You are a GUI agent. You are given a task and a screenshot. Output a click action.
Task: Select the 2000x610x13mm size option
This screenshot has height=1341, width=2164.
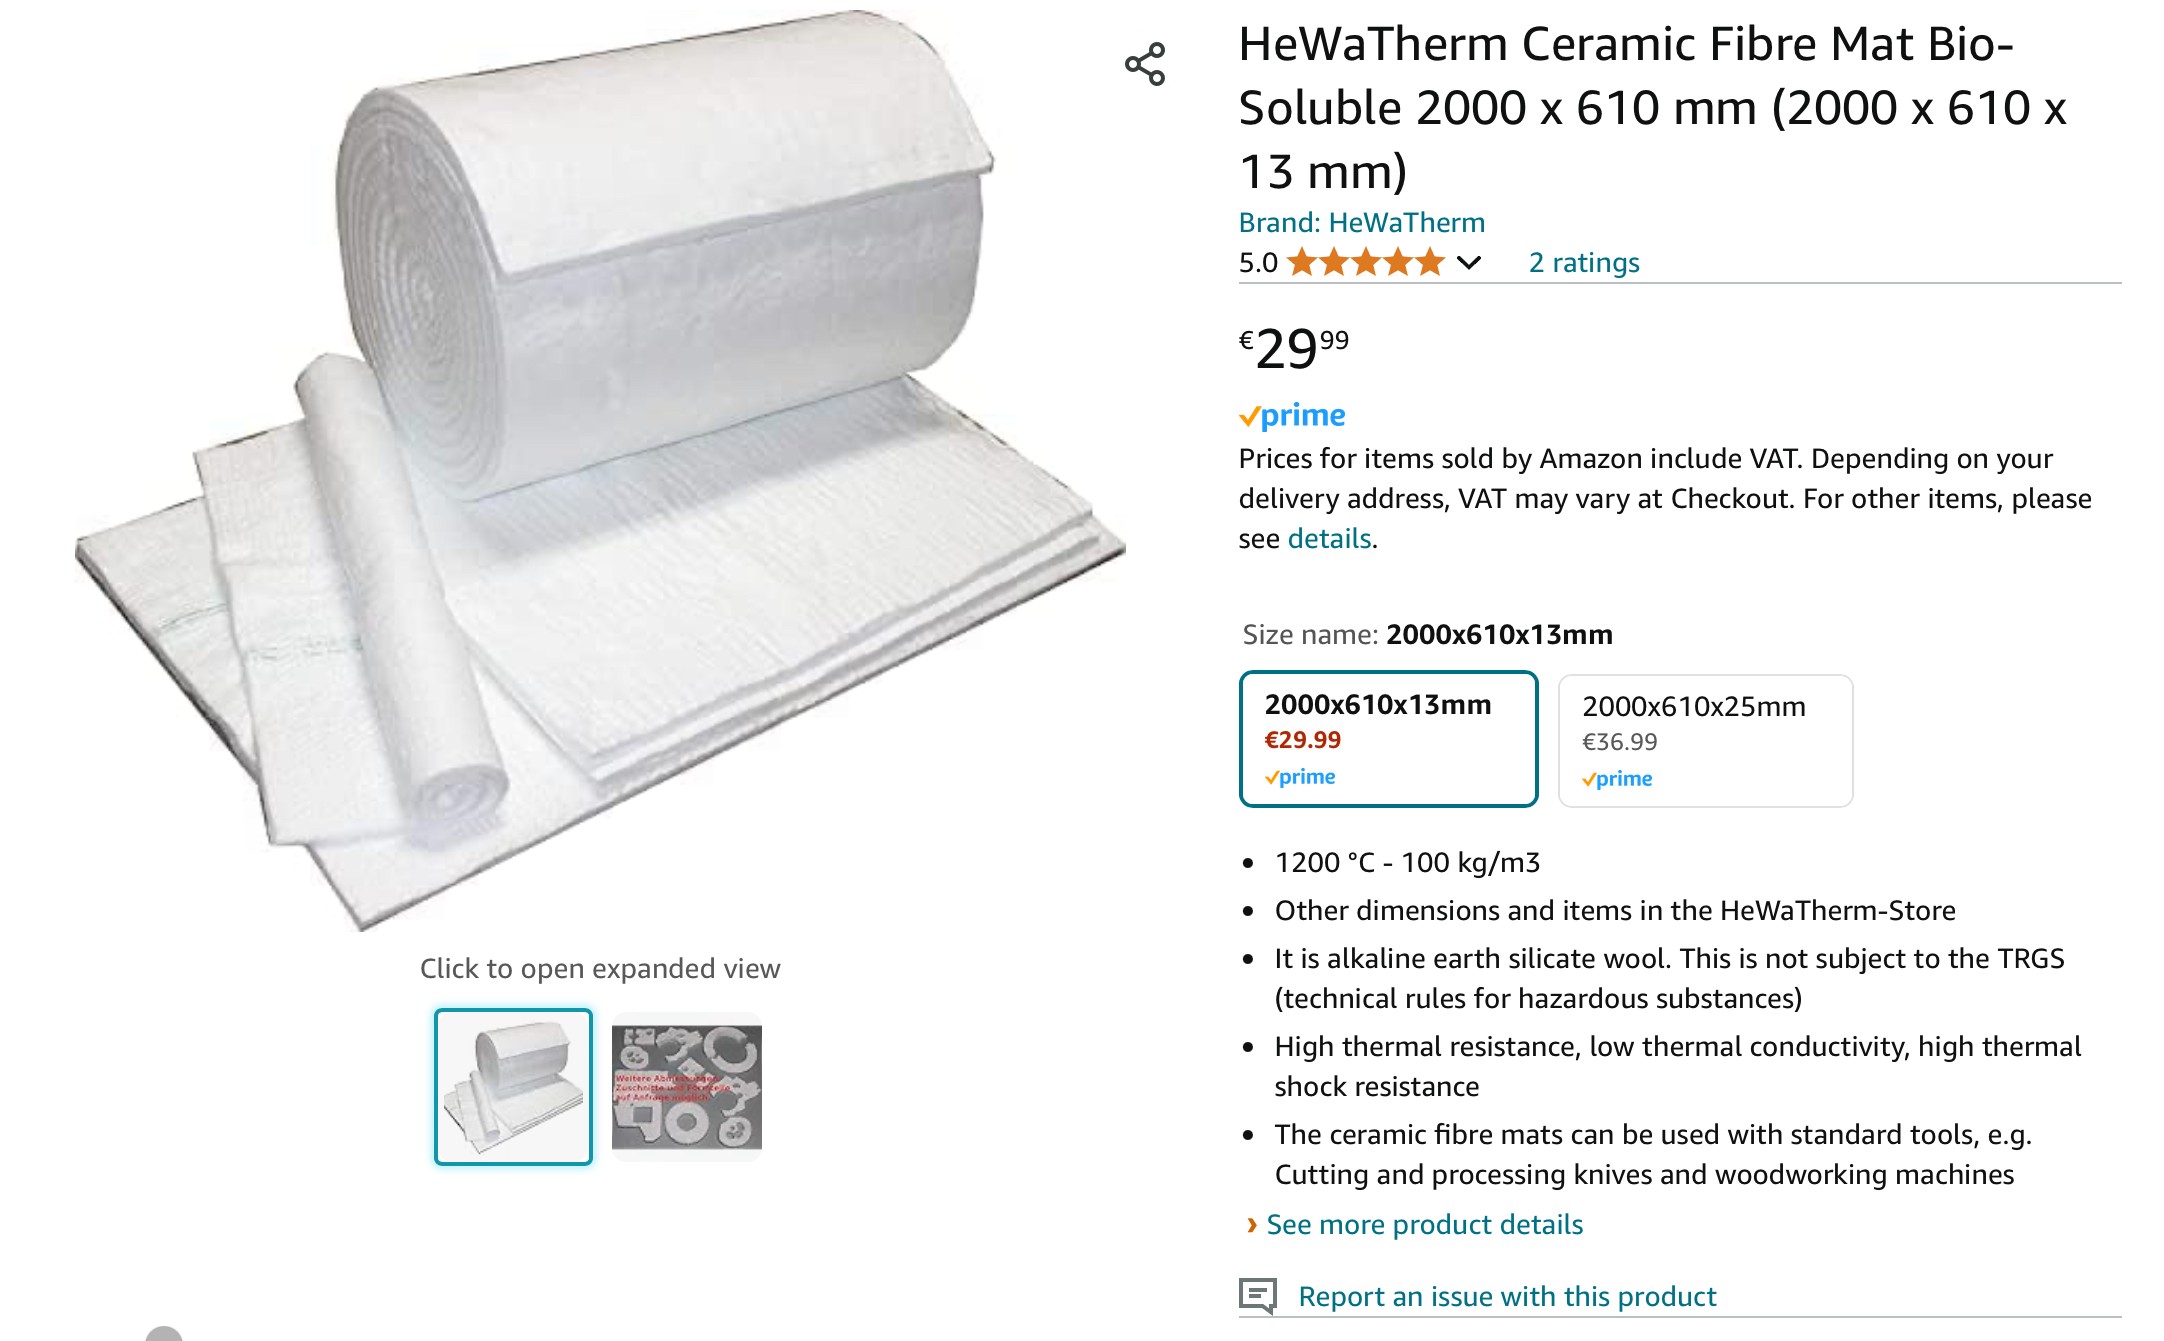pos(1388,739)
